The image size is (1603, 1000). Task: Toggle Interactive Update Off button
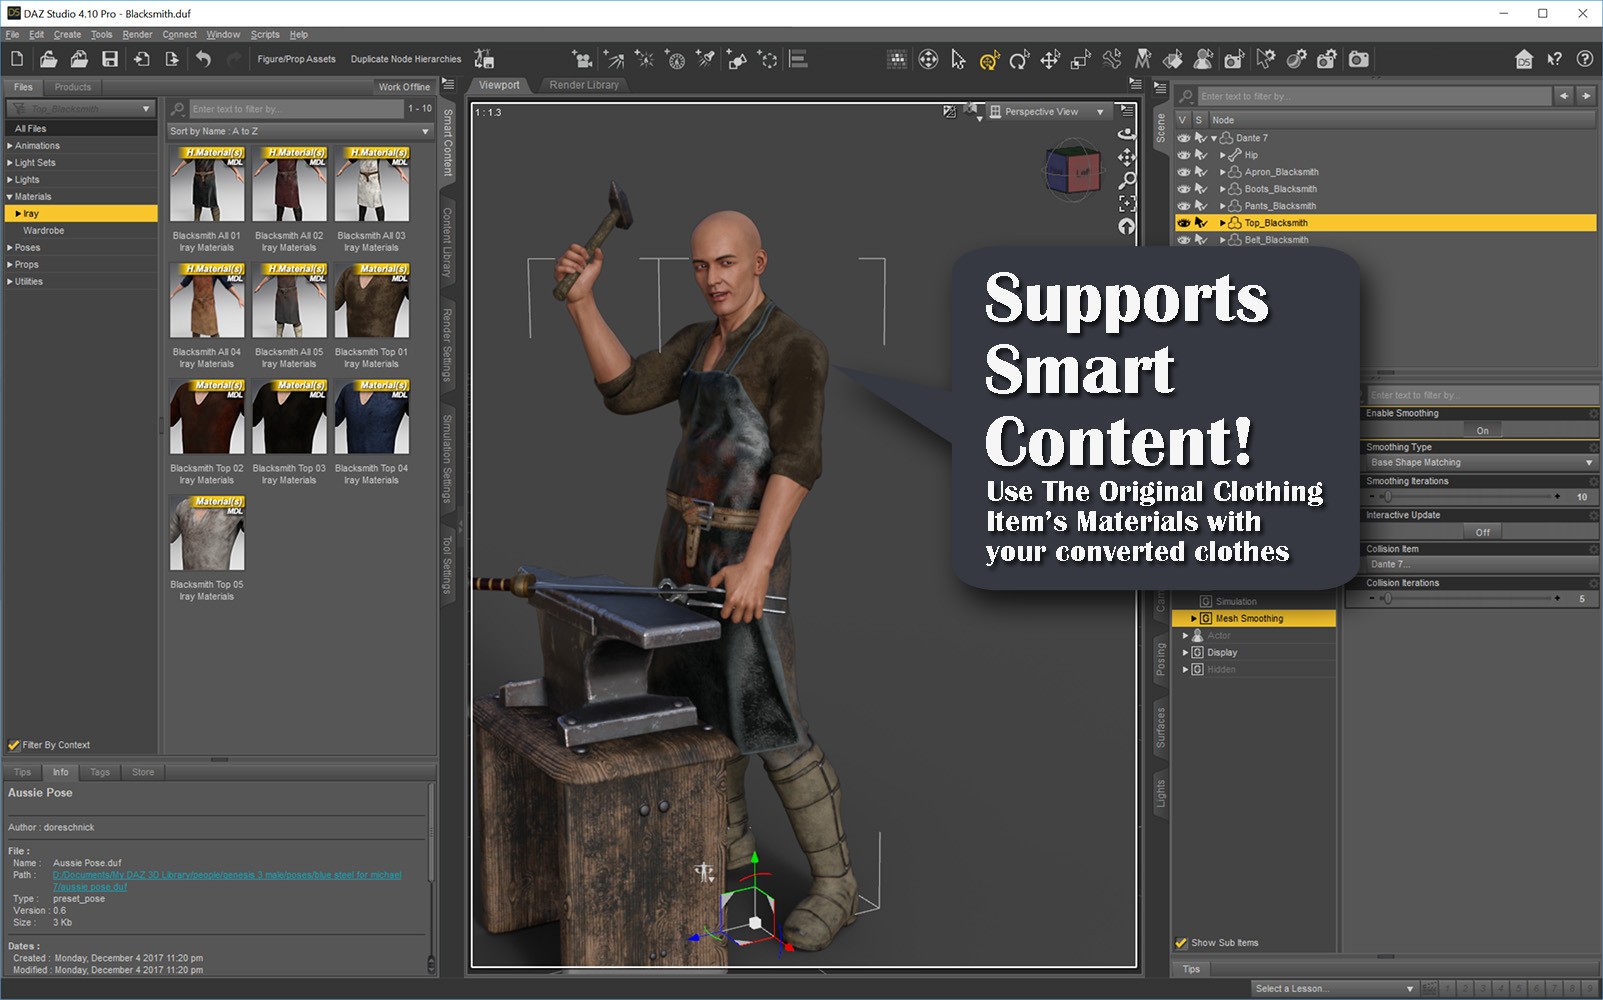(x=1482, y=533)
